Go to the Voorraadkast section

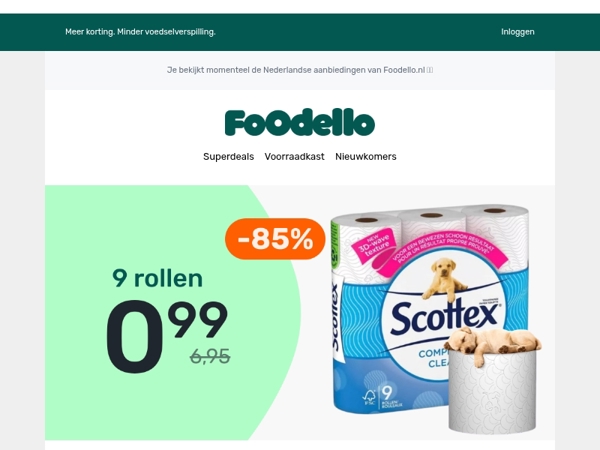point(294,157)
